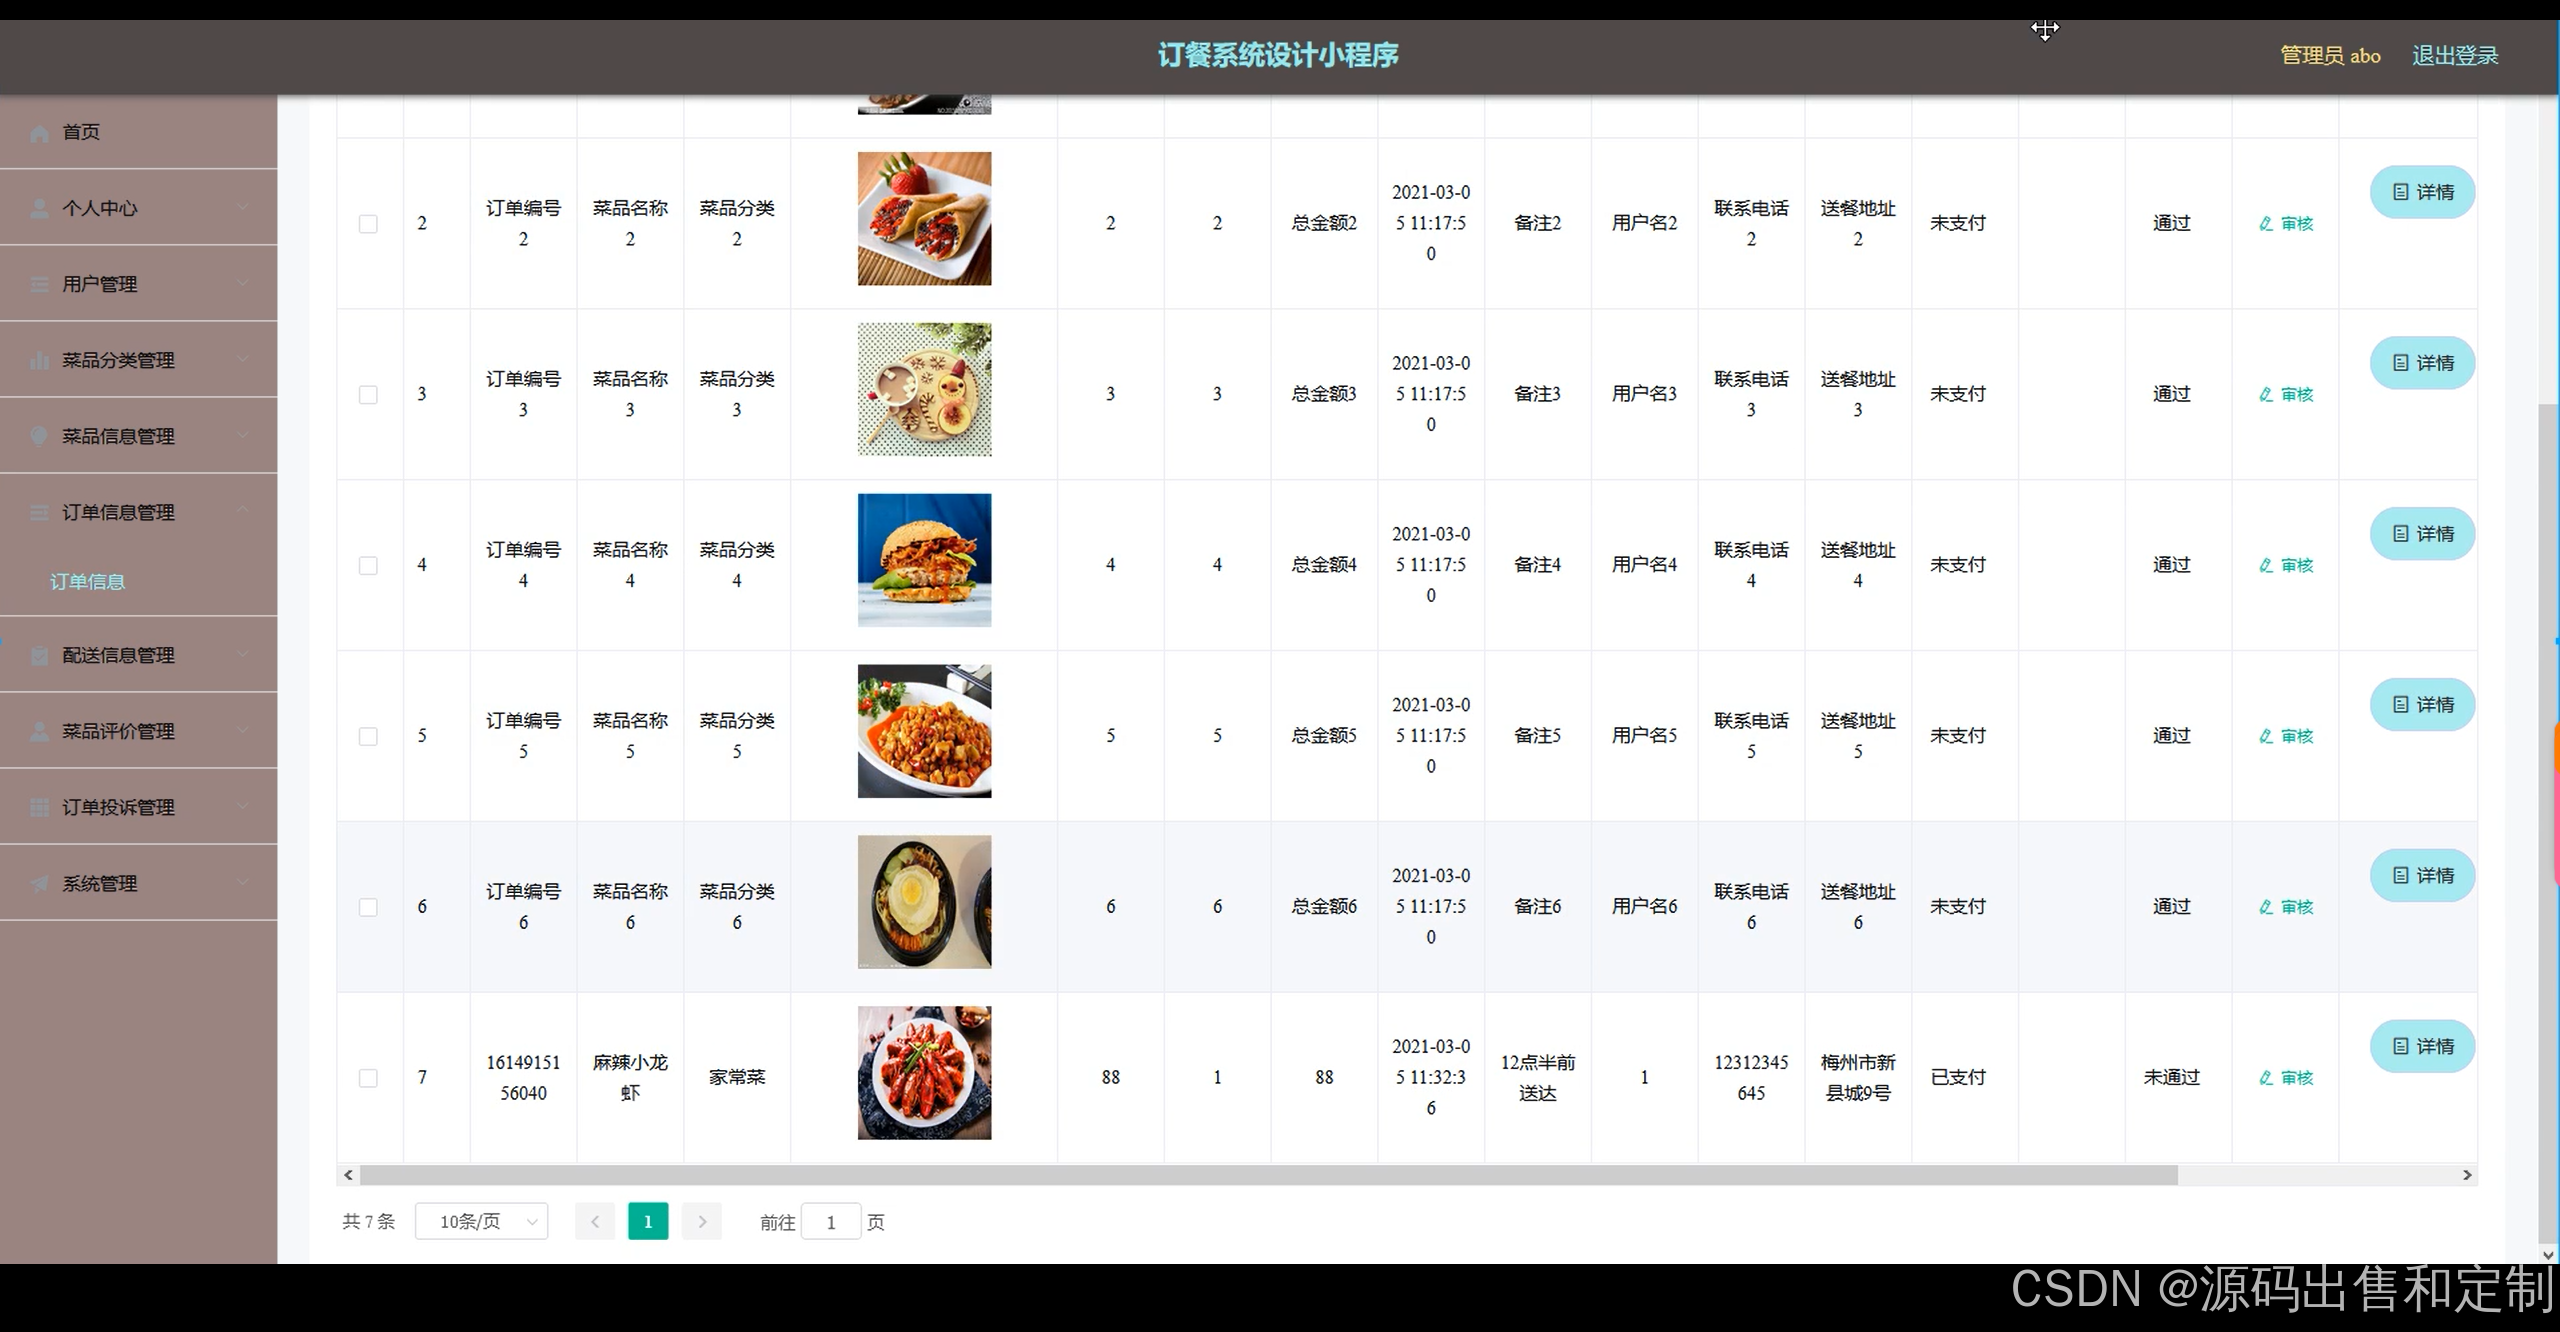Click the chart icon beside 菜品分类管理
The height and width of the screenshot is (1332, 2560).
tap(39, 360)
